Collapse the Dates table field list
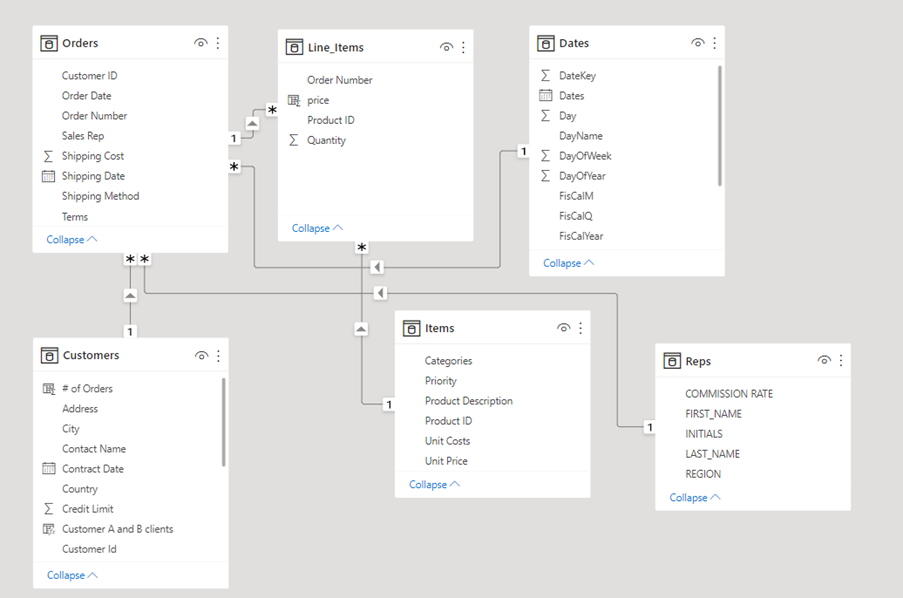Screen dimensions: 903x598 point(568,263)
